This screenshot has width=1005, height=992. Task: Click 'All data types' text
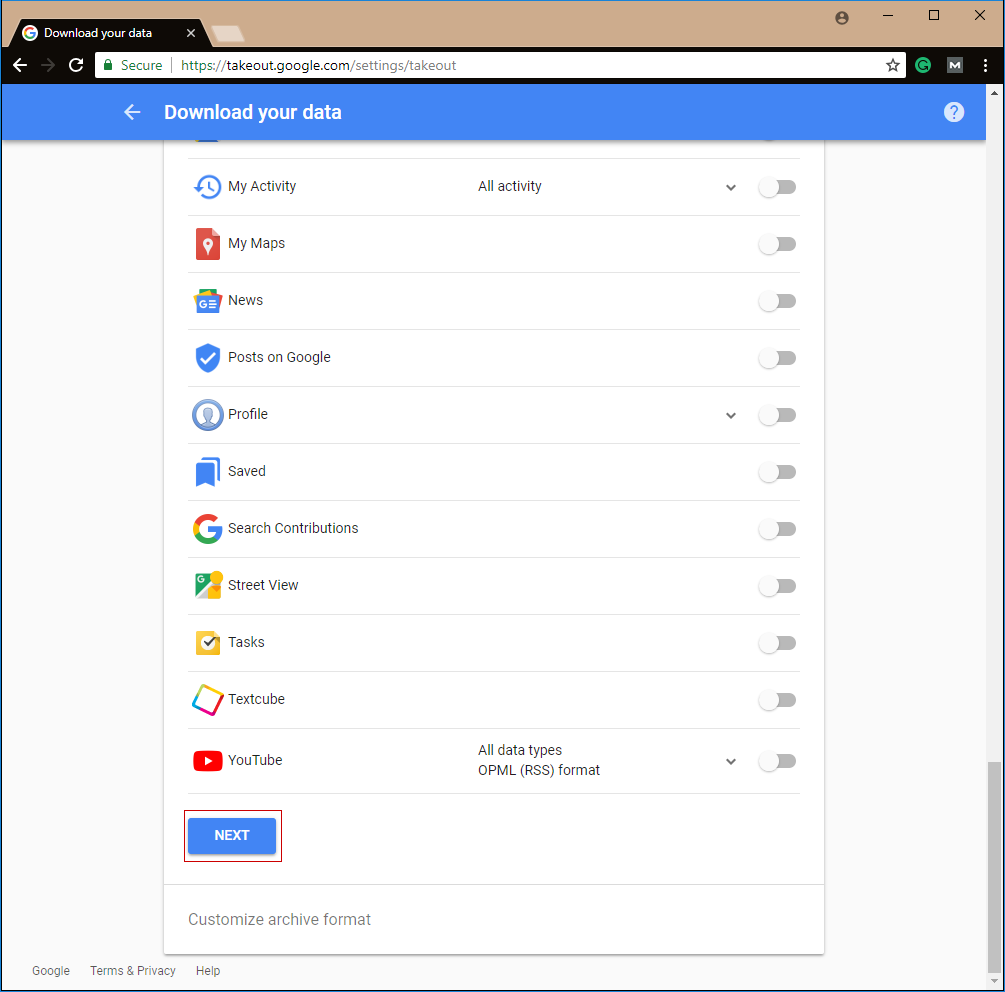pos(520,750)
